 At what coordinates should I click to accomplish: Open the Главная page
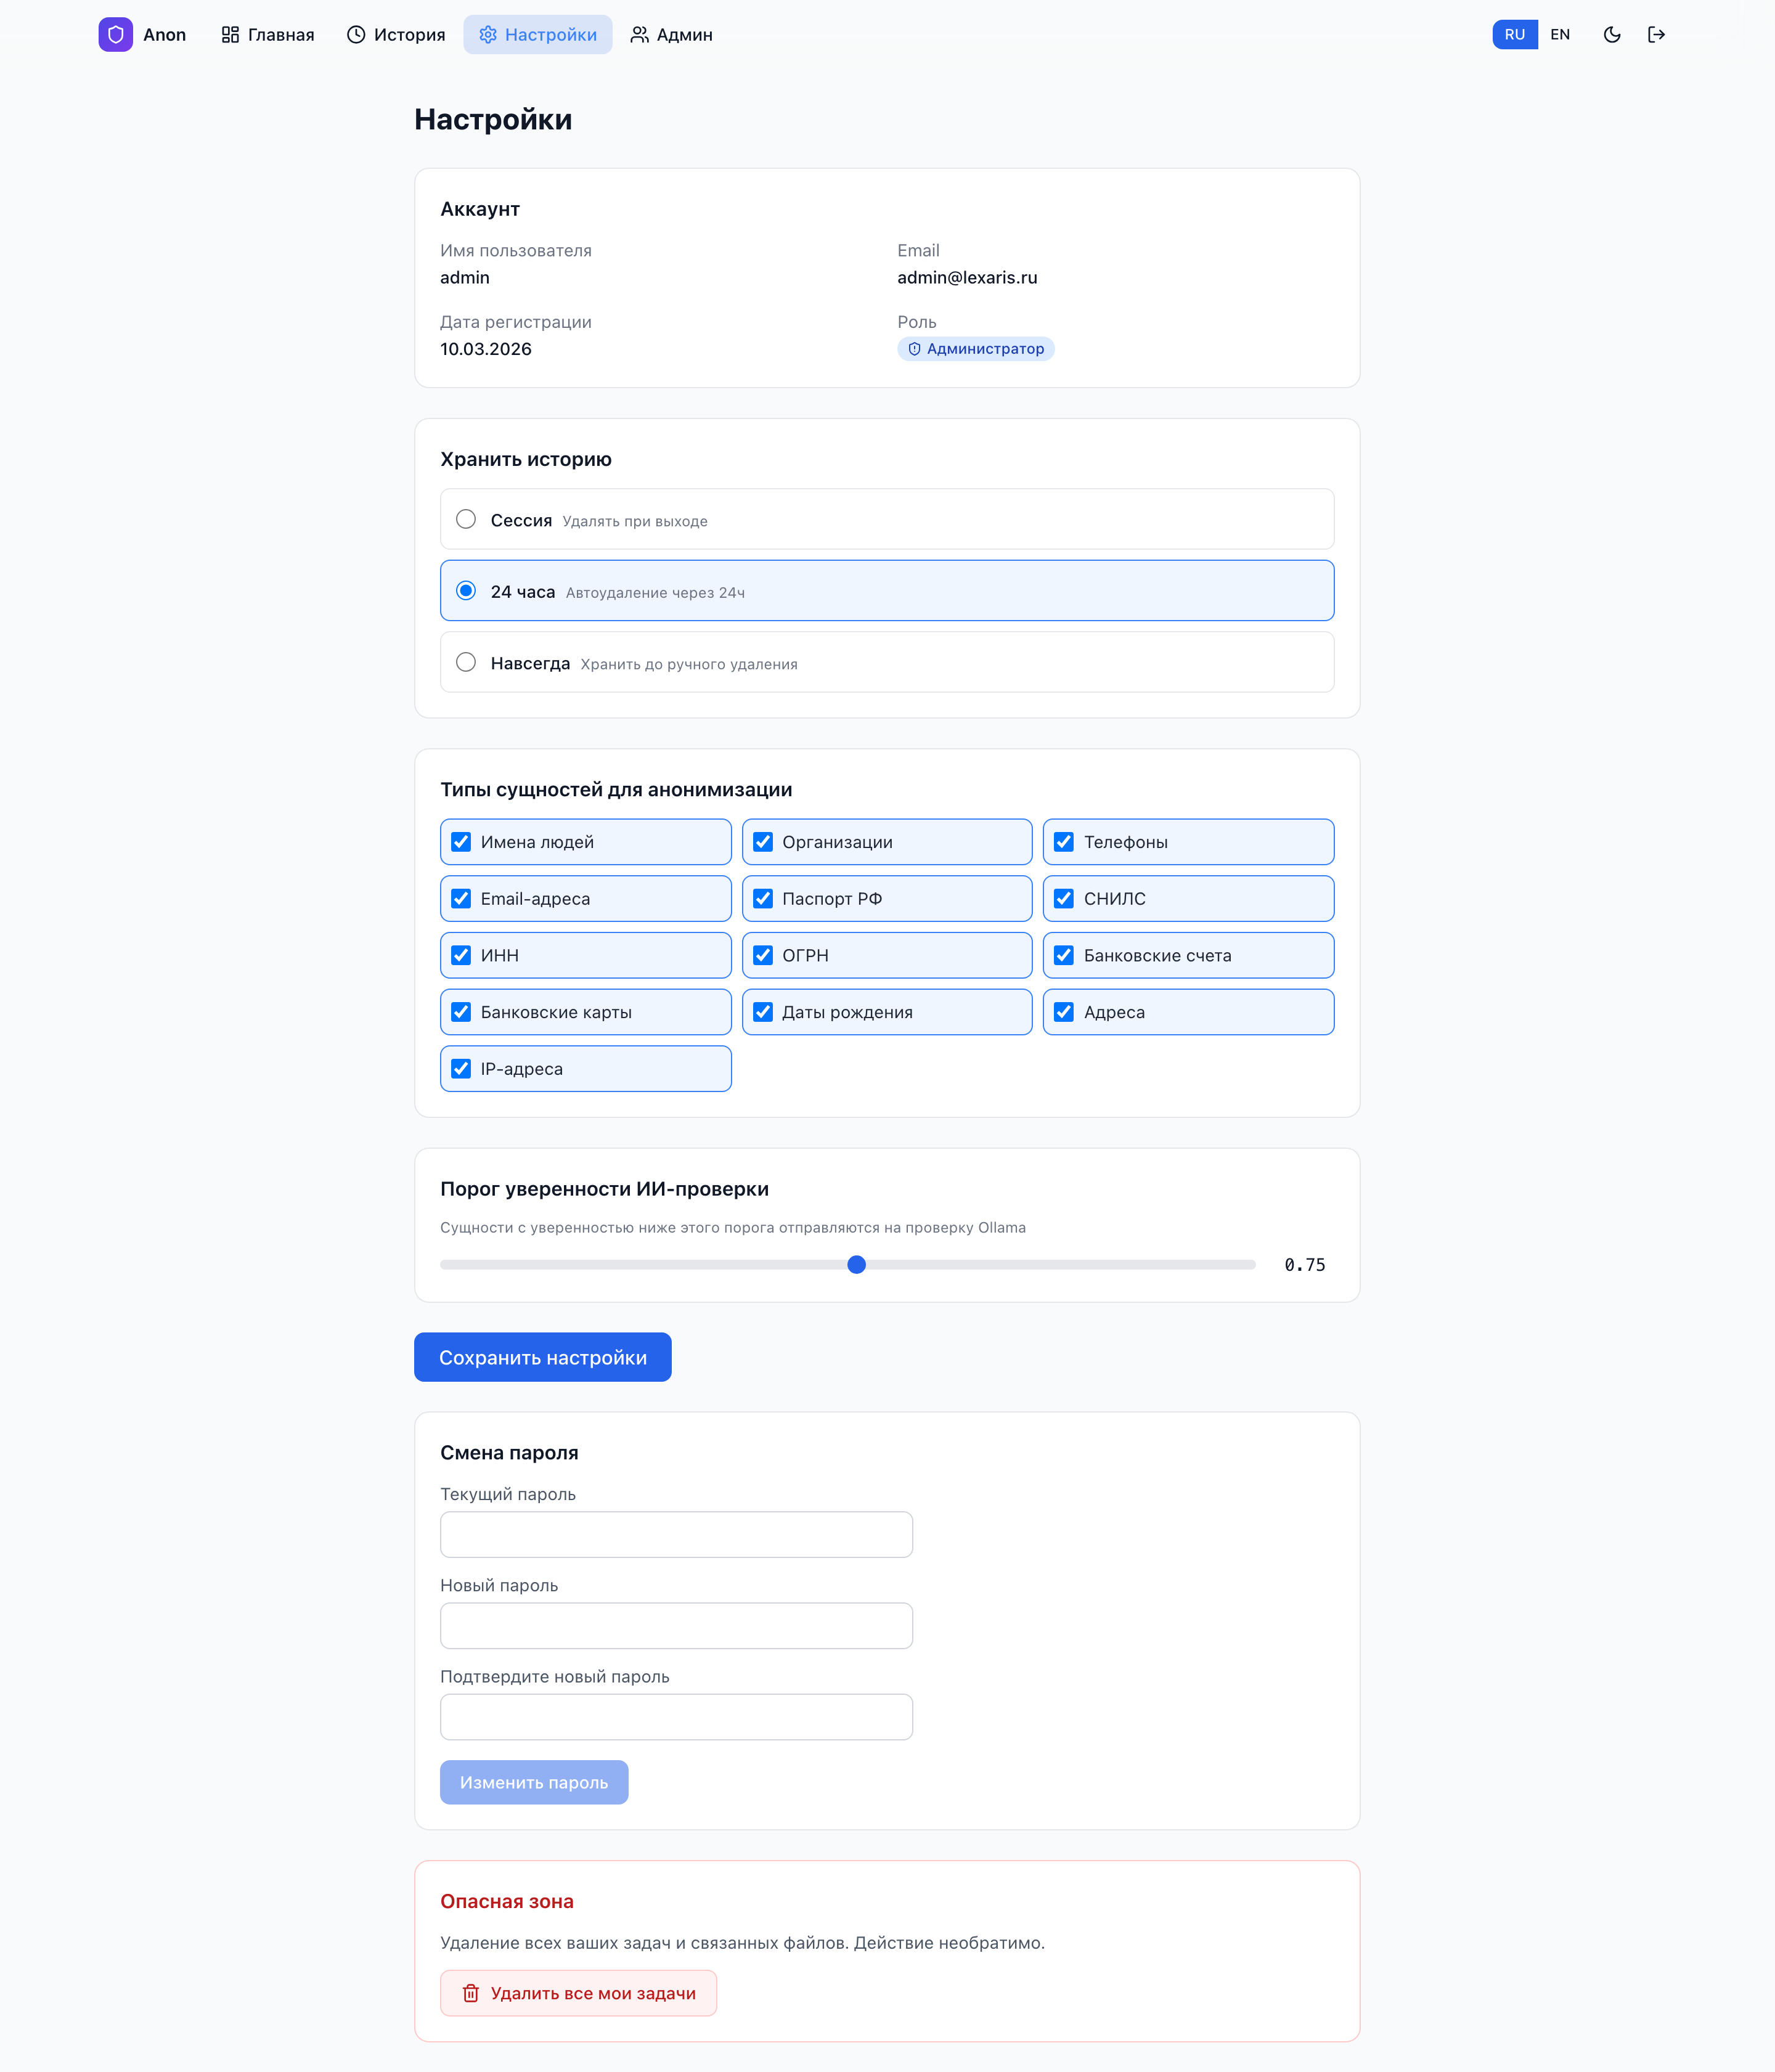(267, 35)
